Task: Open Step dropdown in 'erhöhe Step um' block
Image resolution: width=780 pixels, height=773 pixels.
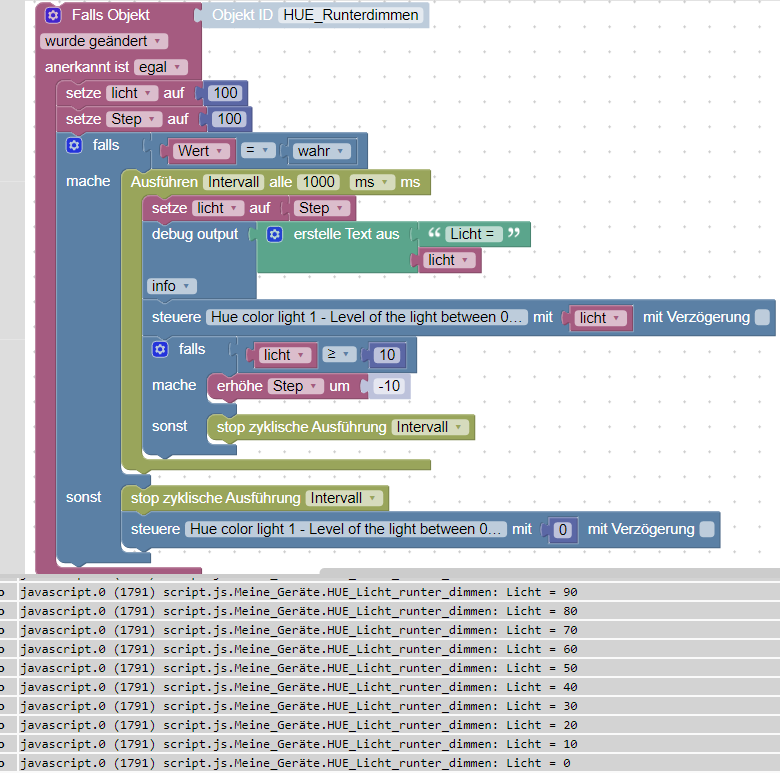Action: click(x=296, y=386)
